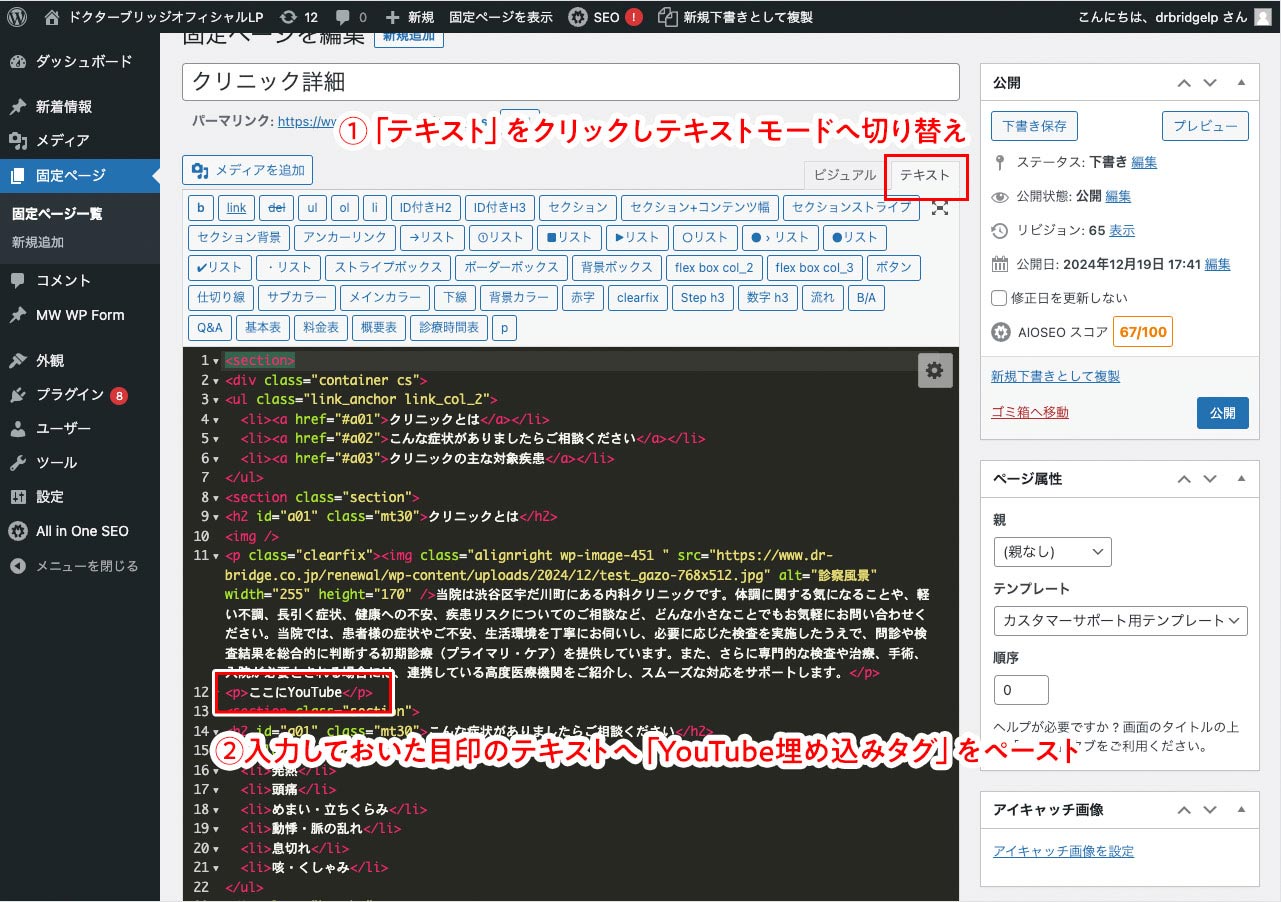Click the SEO gear item in admin bar

coord(605,17)
